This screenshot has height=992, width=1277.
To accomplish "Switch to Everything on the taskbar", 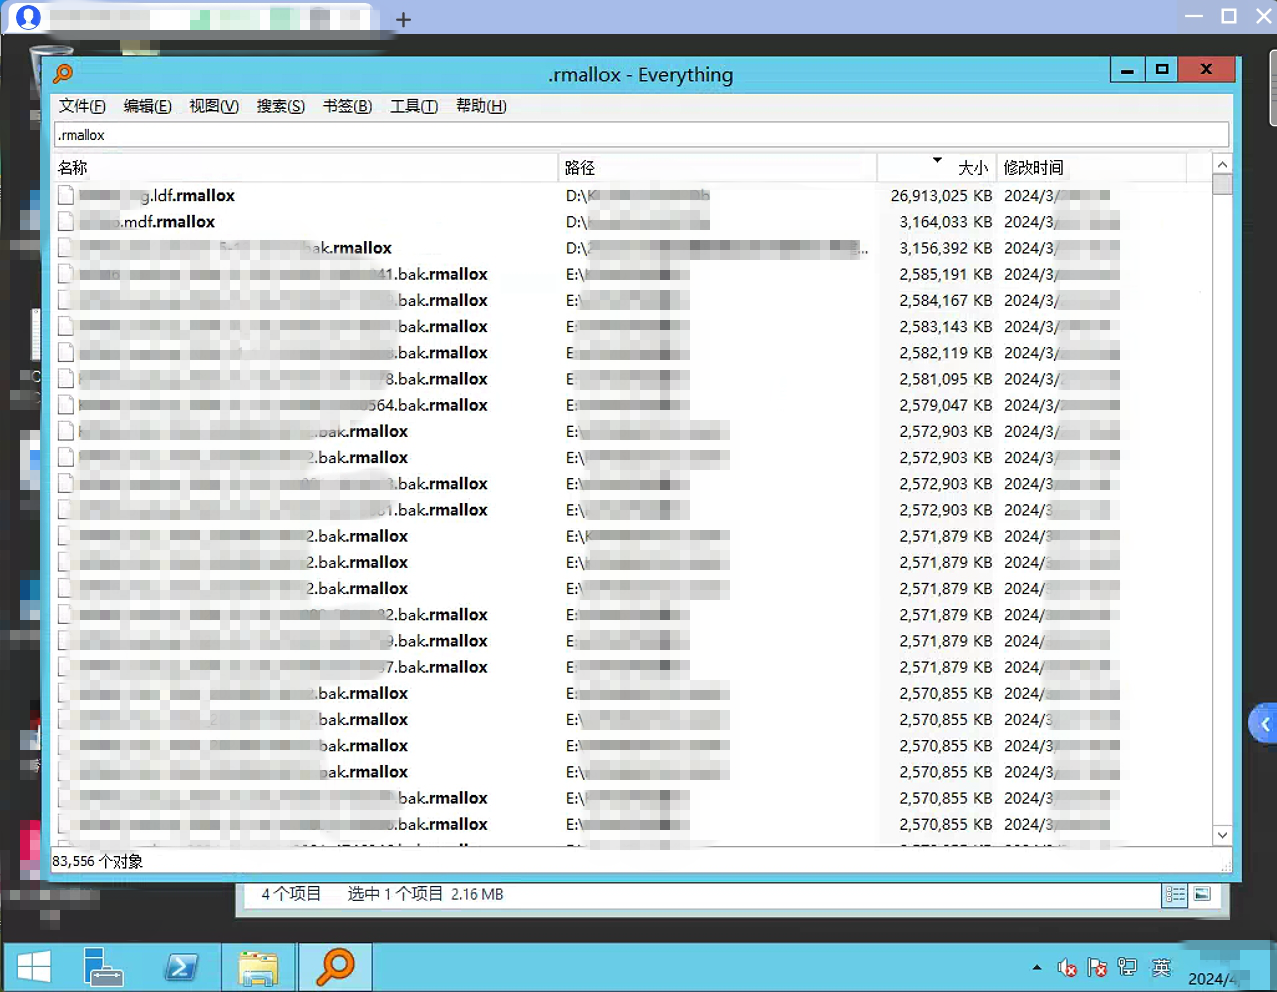I will click(x=336, y=967).
